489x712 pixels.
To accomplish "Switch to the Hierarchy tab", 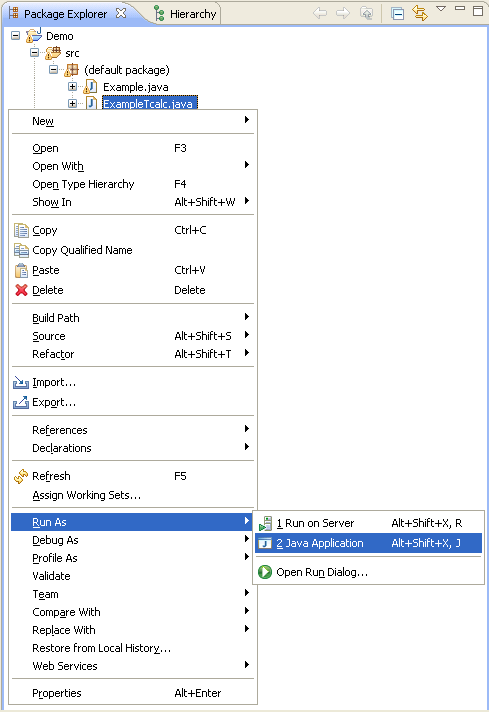I will pyautogui.click(x=186, y=14).
